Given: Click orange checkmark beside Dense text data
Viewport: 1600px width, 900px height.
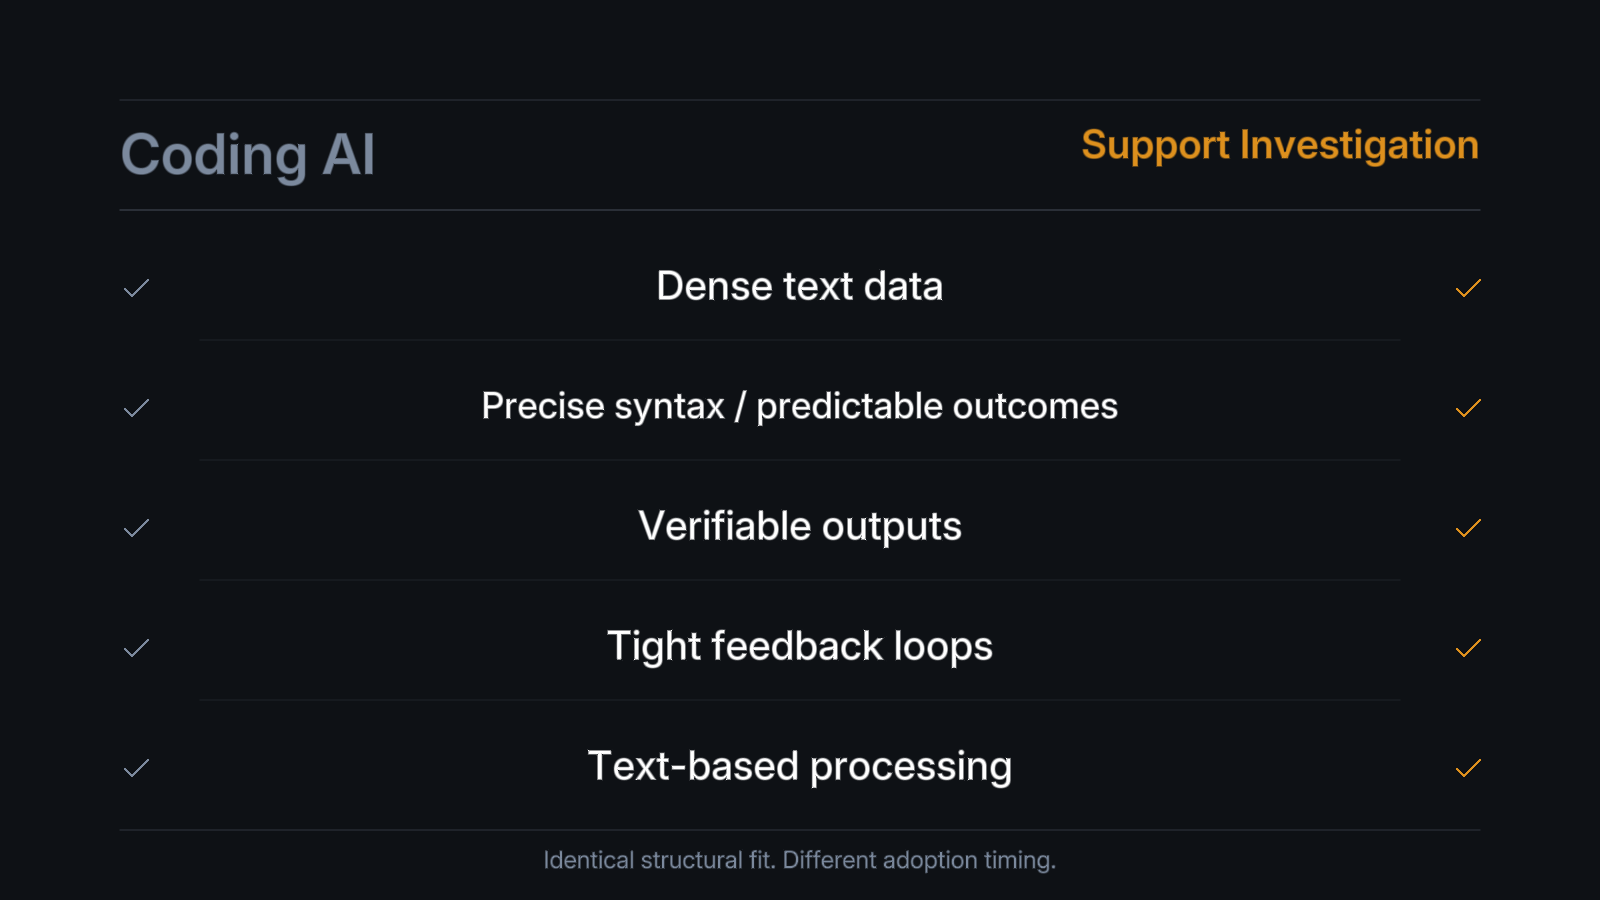Looking at the screenshot, I should [1468, 288].
